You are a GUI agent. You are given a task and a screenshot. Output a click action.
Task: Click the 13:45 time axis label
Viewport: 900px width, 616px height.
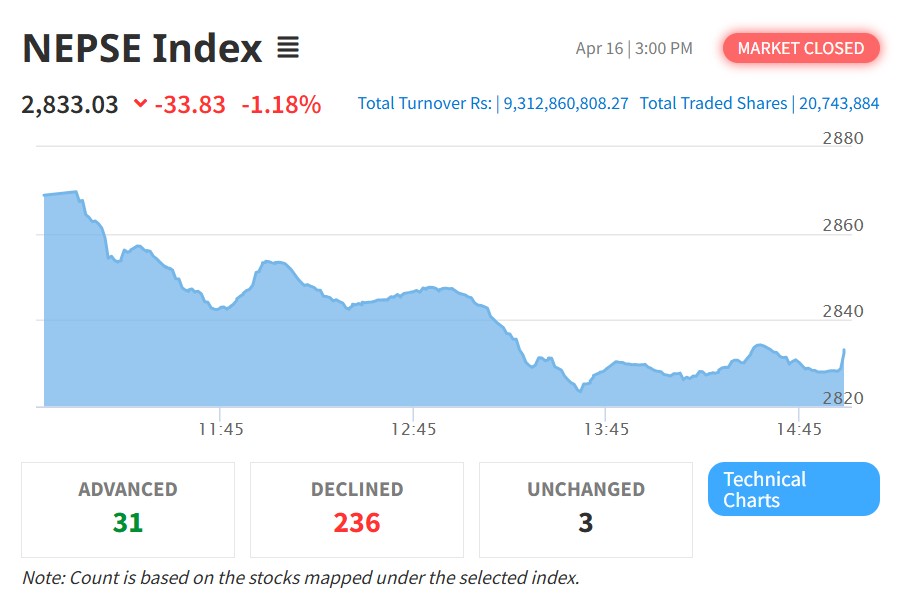[606, 429]
